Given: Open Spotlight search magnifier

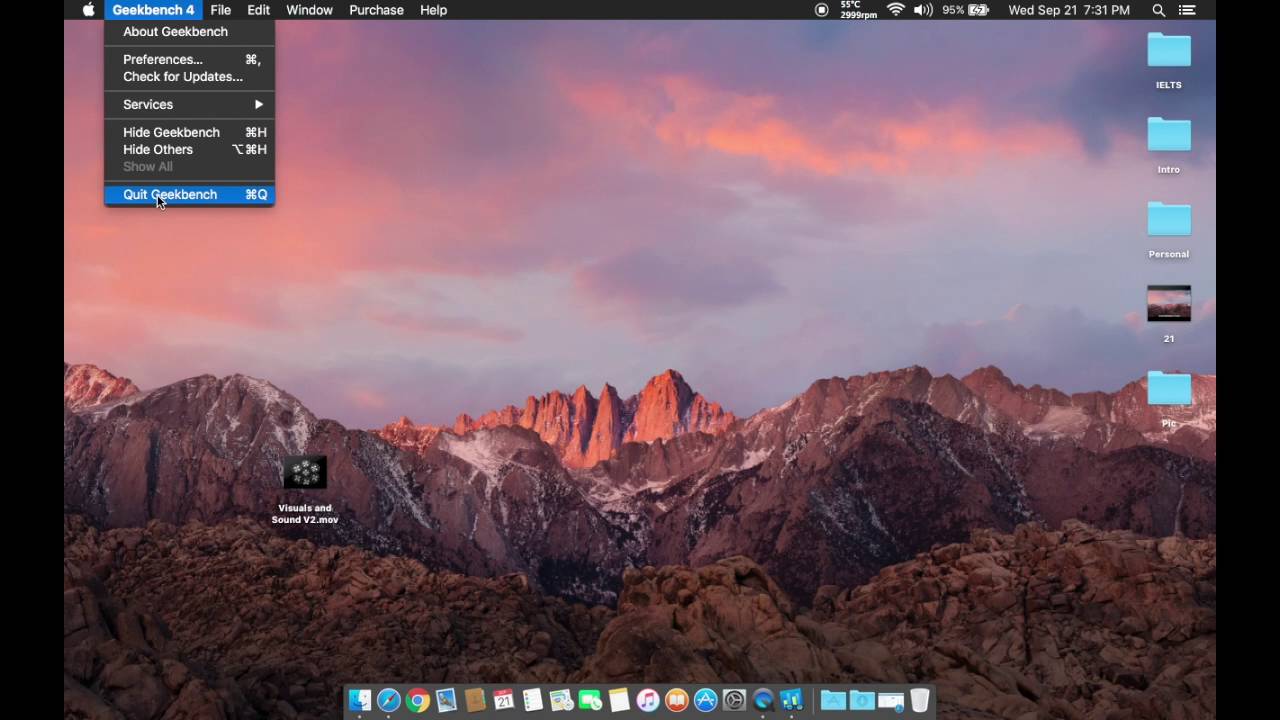Looking at the screenshot, I should 1158,10.
